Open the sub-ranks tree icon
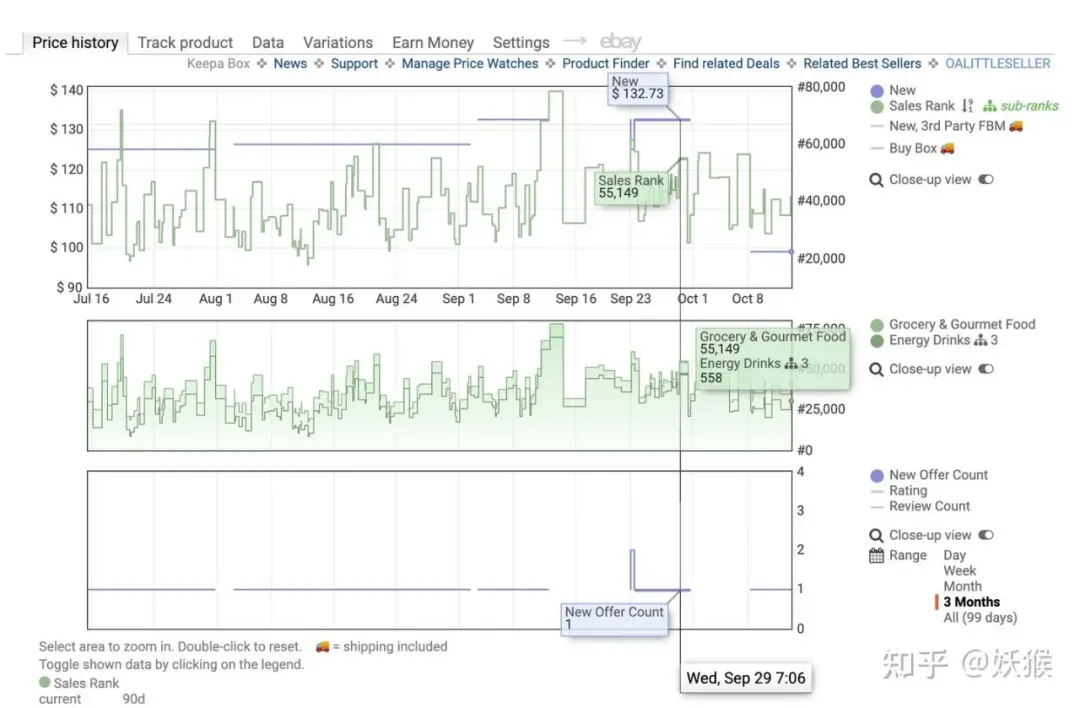The height and width of the screenshot is (708, 1080). coord(990,106)
